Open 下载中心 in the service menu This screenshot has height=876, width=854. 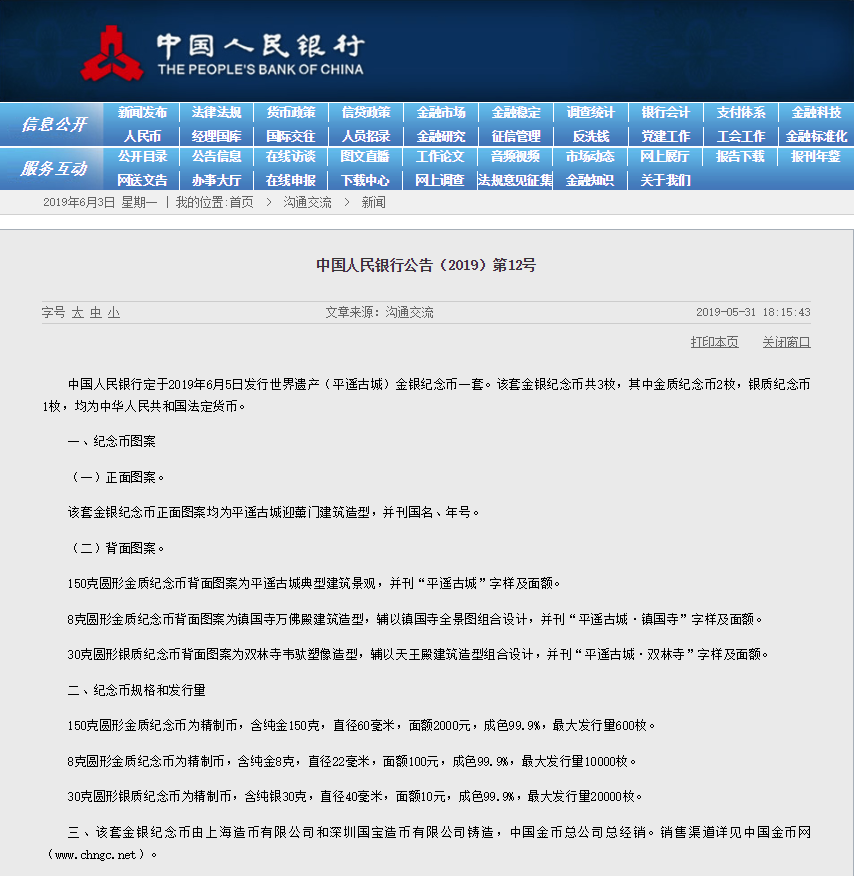pos(365,180)
